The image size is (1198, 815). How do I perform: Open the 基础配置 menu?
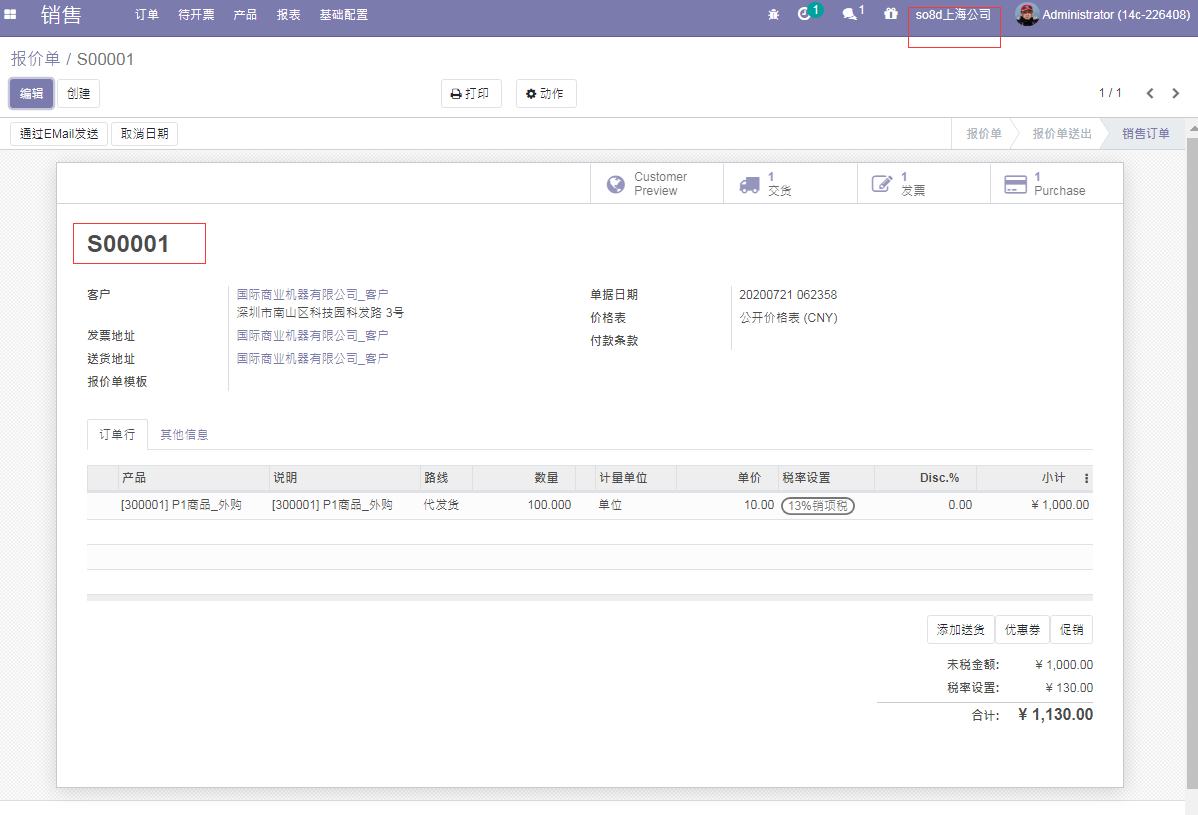[343, 15]
